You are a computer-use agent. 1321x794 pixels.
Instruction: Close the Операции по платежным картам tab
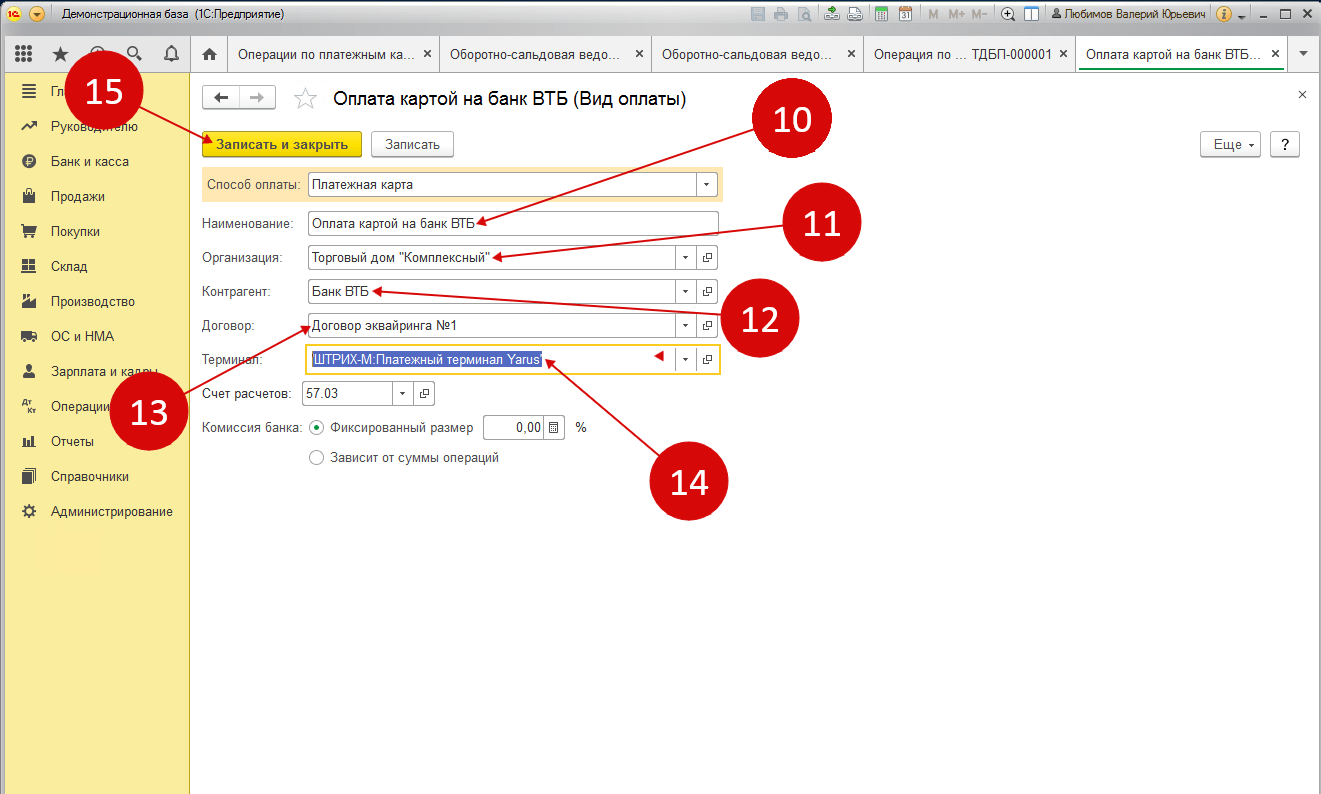427,54
